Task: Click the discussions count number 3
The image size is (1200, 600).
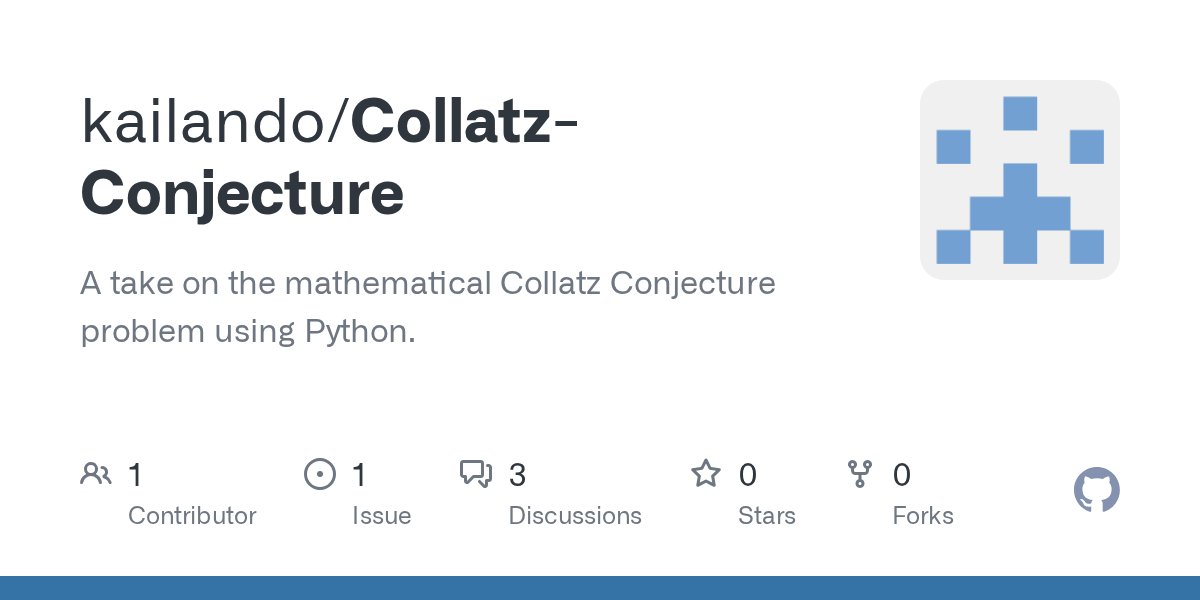Action: click(517, 475)
